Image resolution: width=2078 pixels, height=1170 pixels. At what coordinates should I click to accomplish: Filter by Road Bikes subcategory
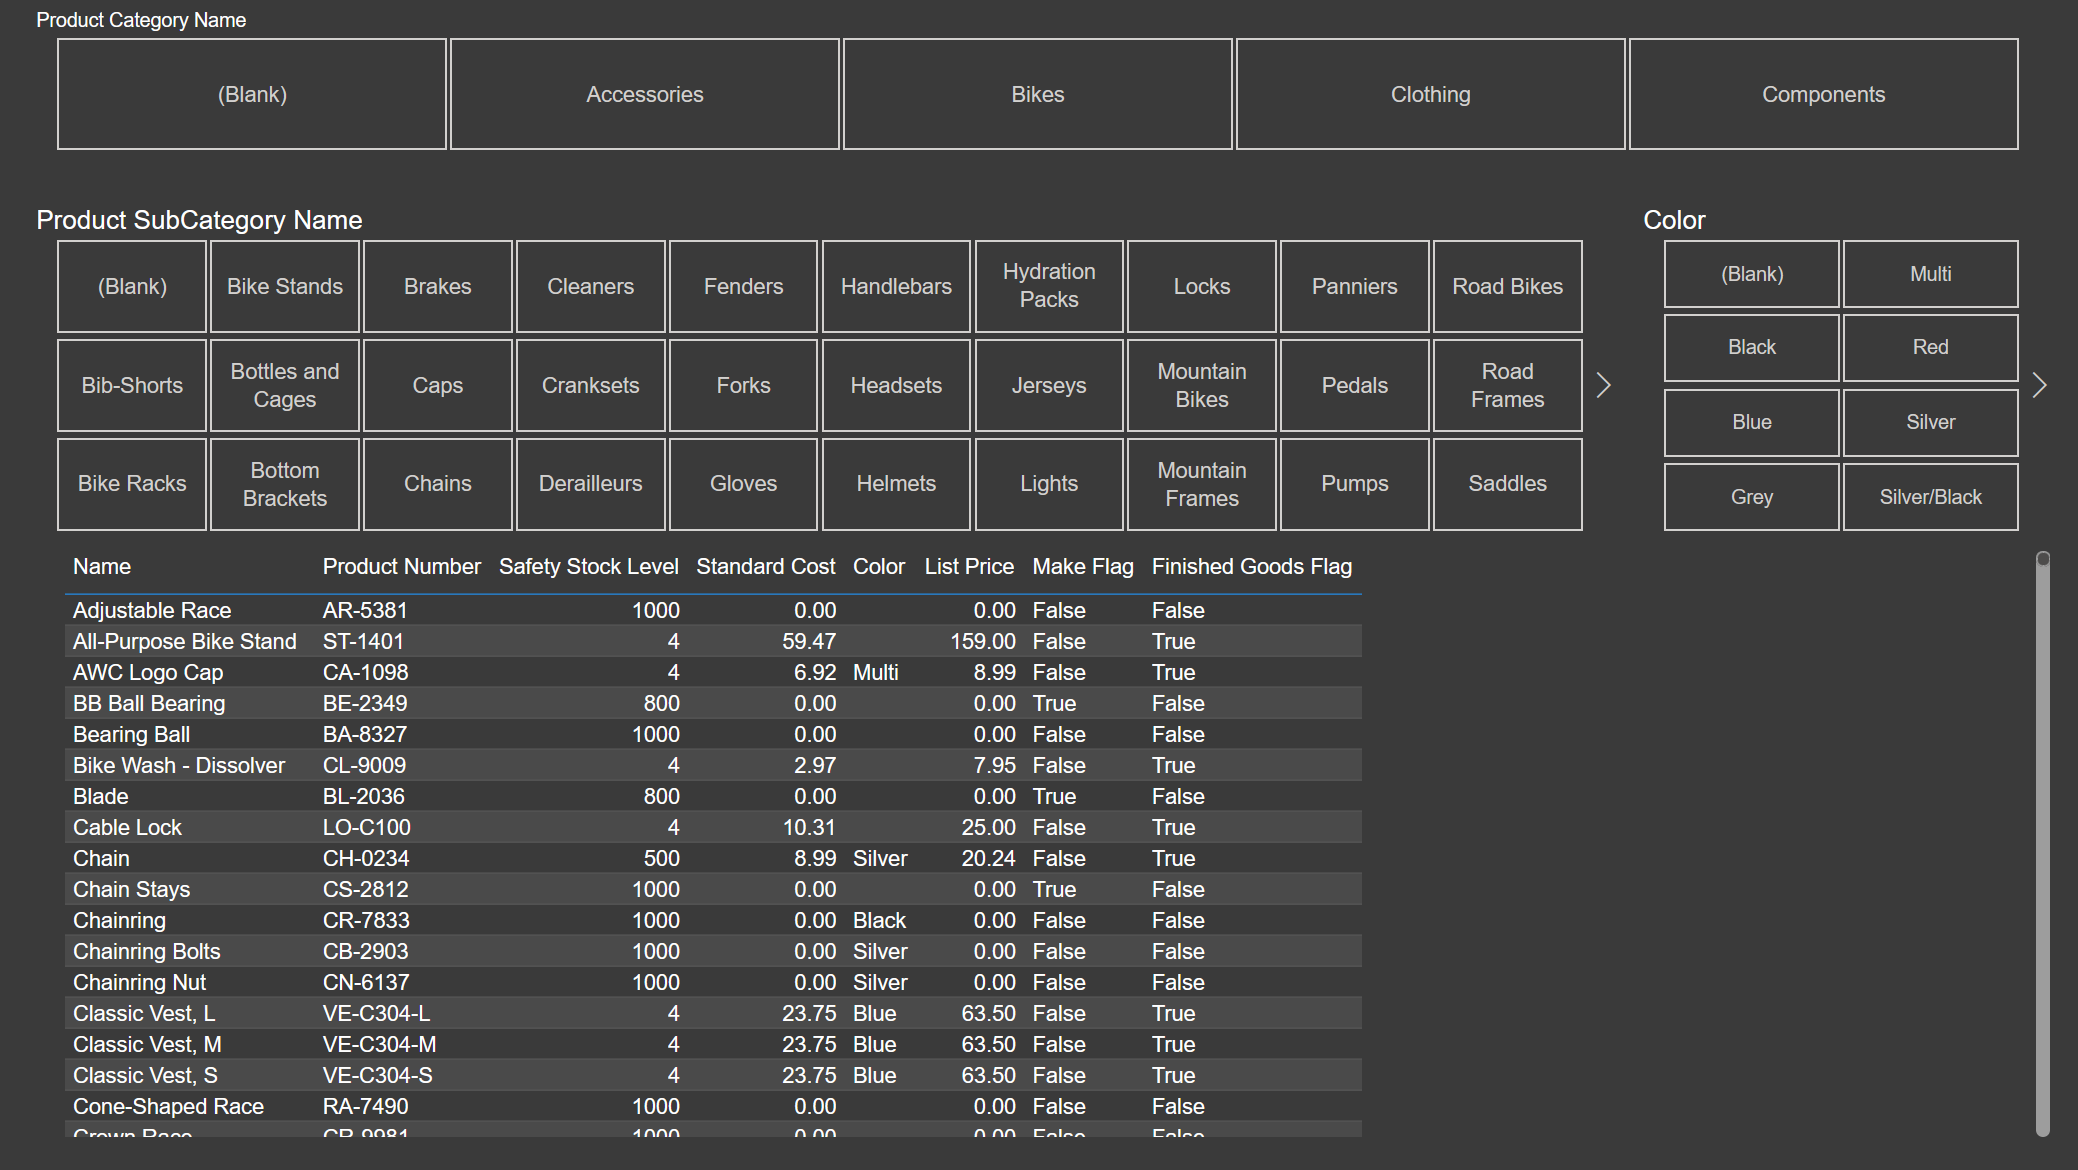click(1508, 286)
